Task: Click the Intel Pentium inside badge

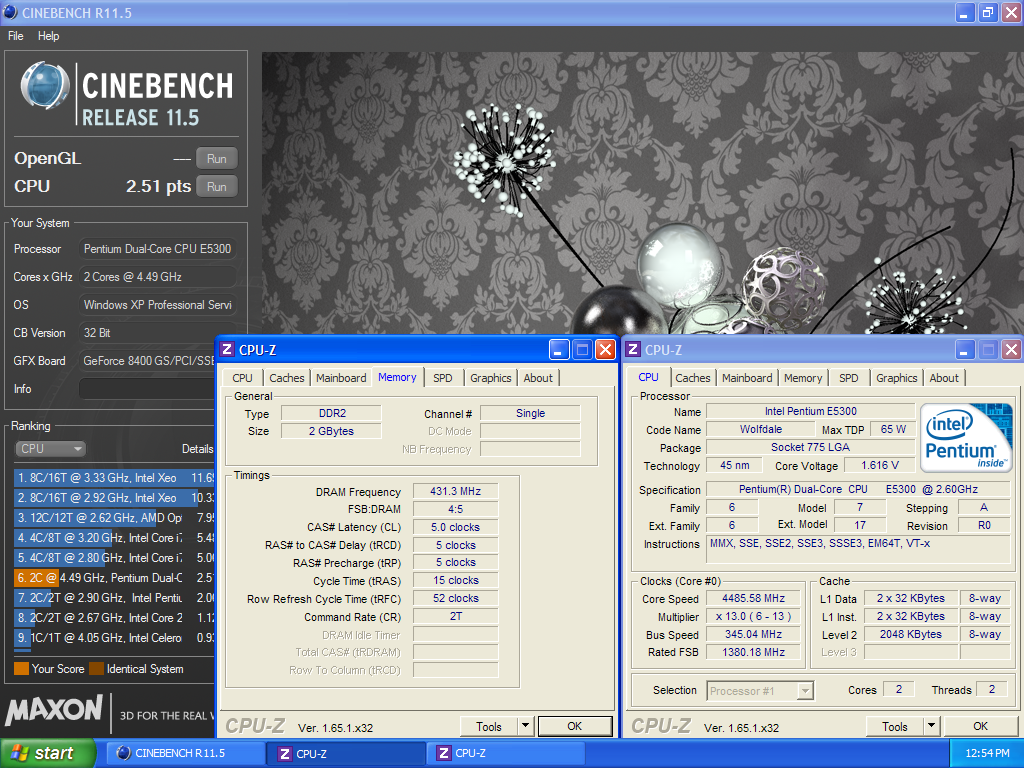Action: coord(966,438)
